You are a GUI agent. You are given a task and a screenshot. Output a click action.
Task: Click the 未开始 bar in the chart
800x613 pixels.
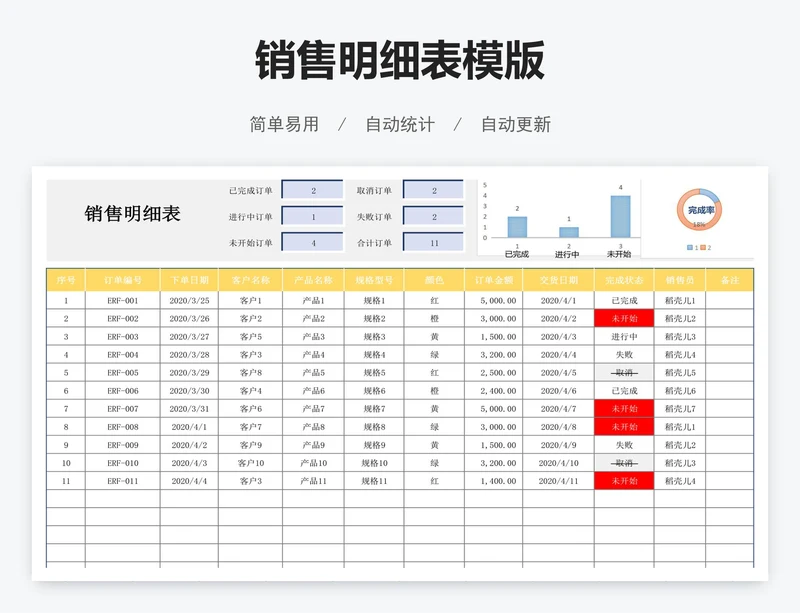pos(620,216)
